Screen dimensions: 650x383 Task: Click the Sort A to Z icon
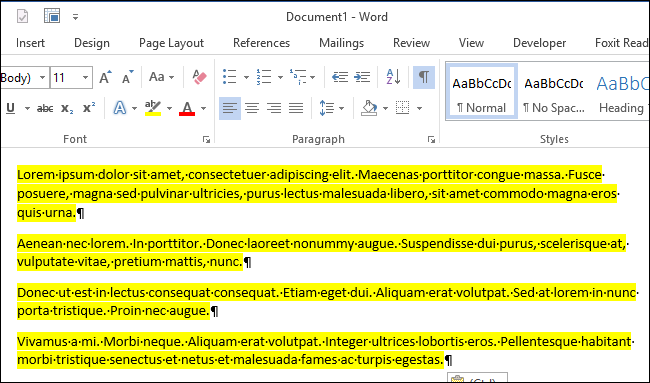393,77
